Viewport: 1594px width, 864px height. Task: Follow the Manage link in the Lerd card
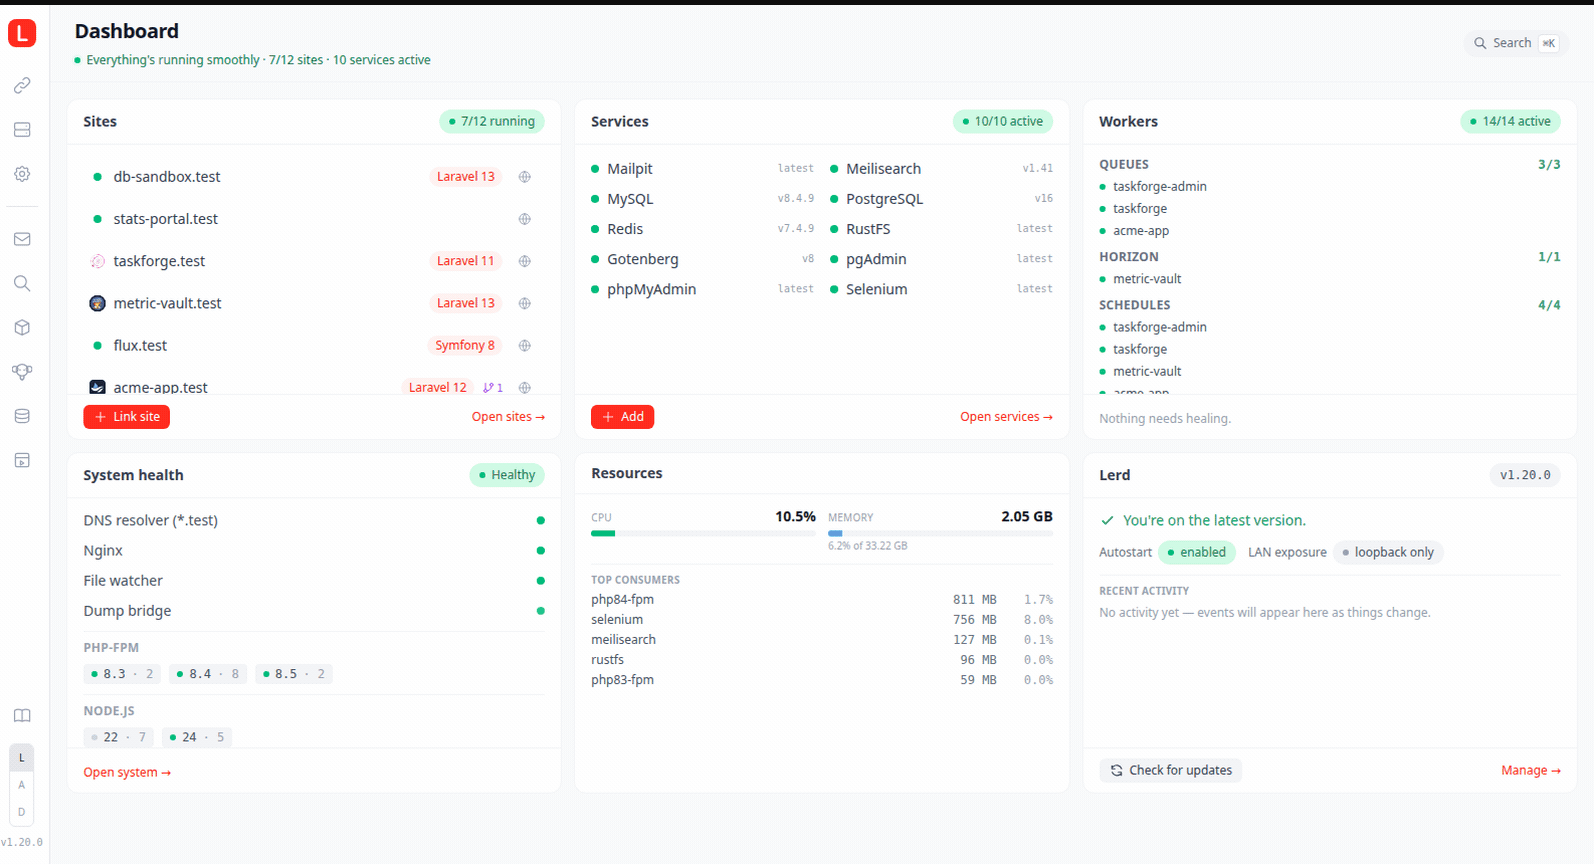(1531, 770)
